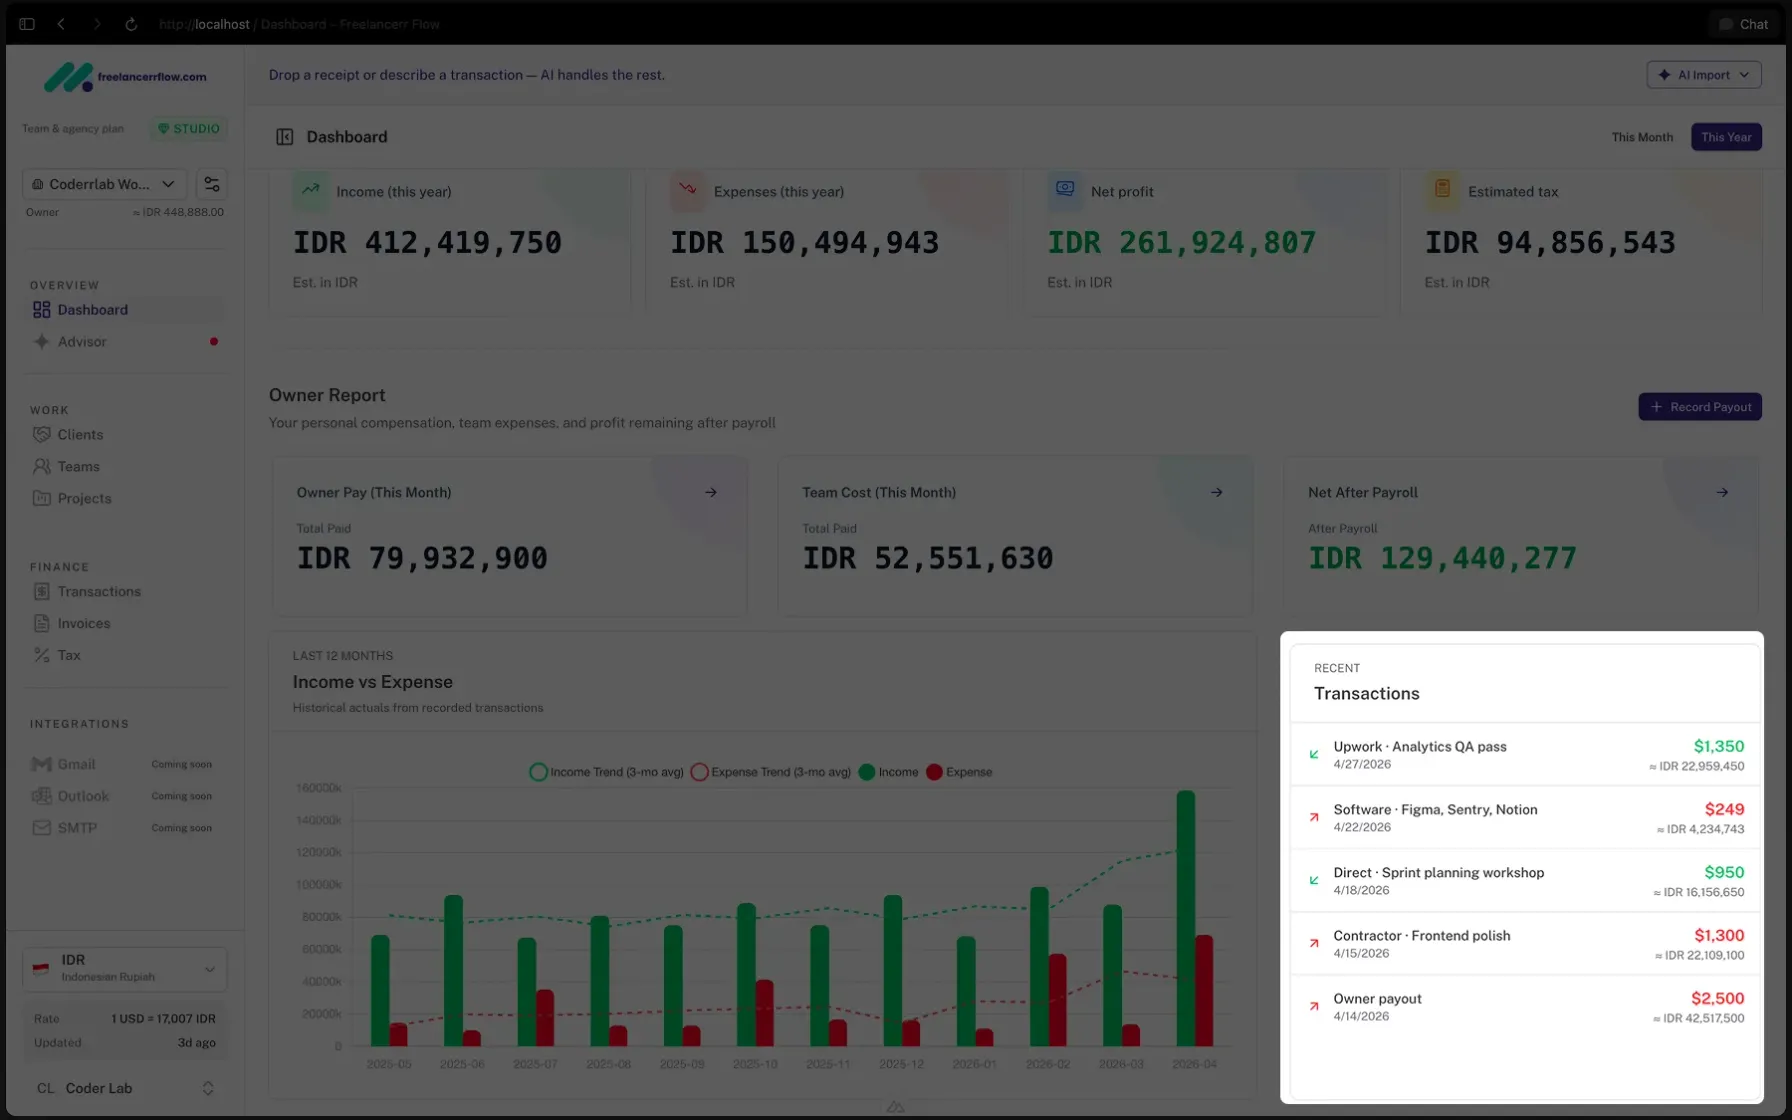The image size is (1792, 1120).
Task: Click the Record Payout button
Action: click(1700, 406)
